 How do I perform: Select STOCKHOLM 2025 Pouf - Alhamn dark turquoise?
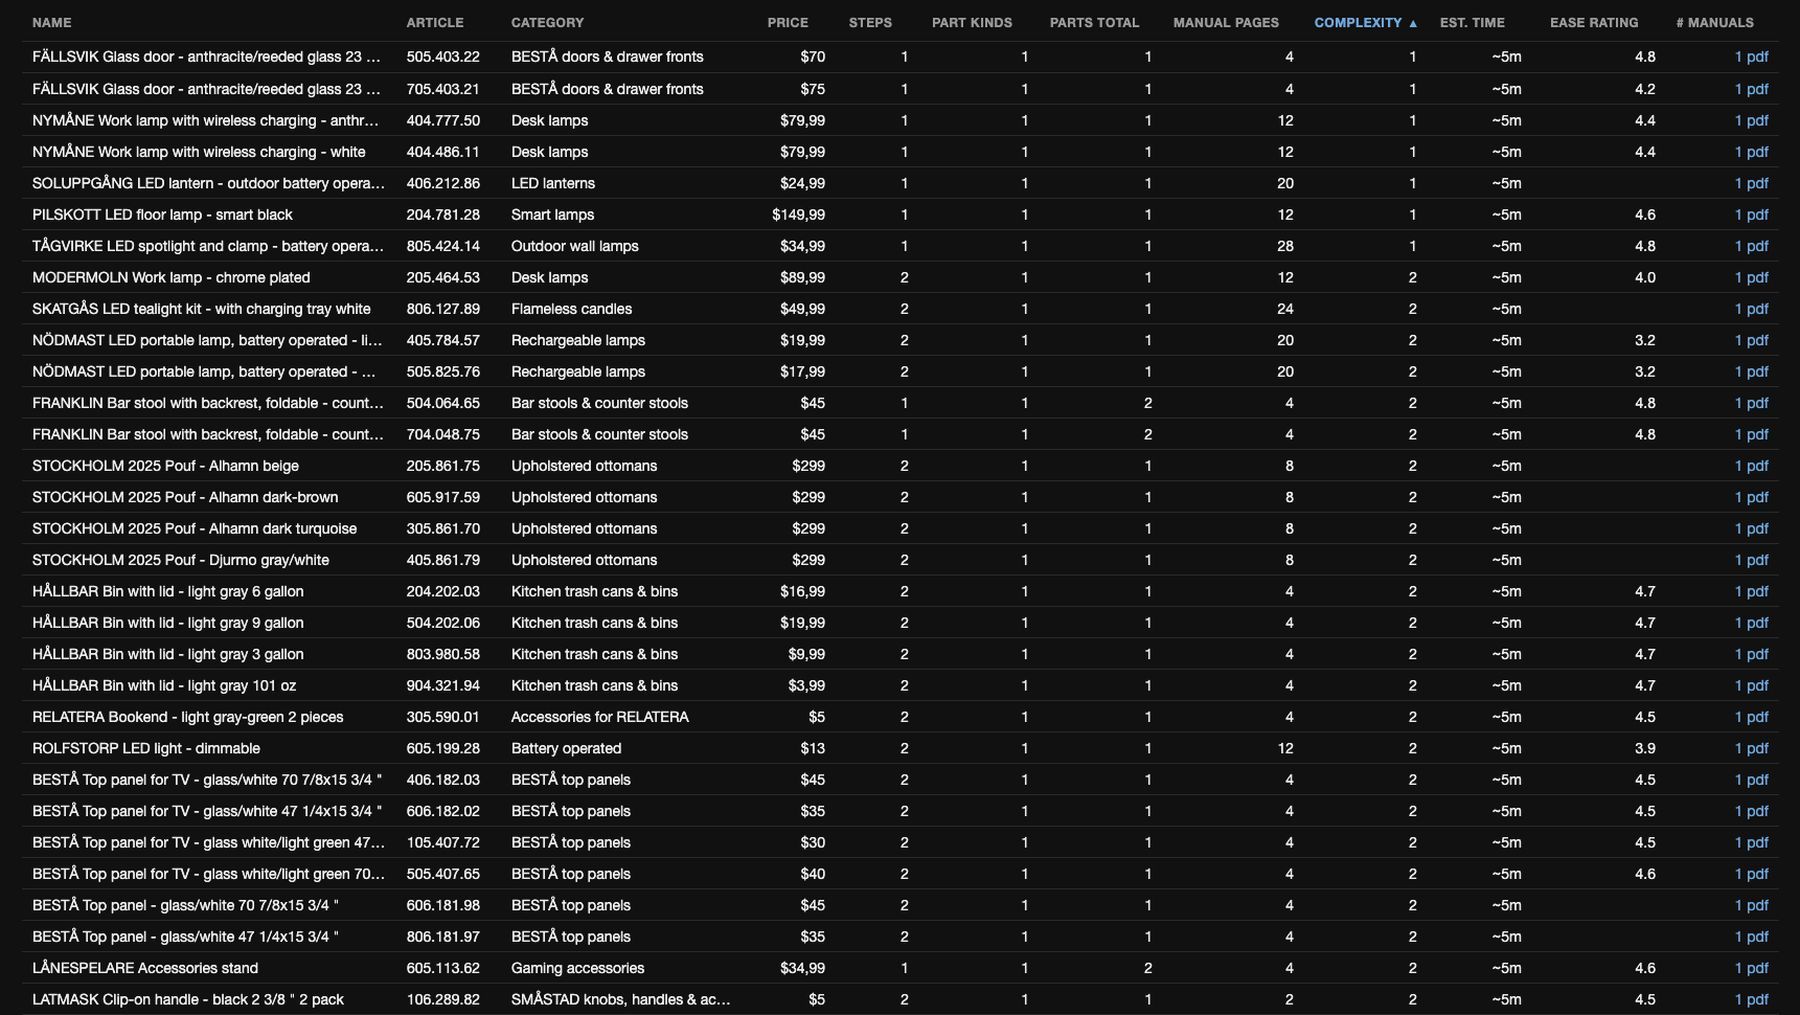[194, 528]
